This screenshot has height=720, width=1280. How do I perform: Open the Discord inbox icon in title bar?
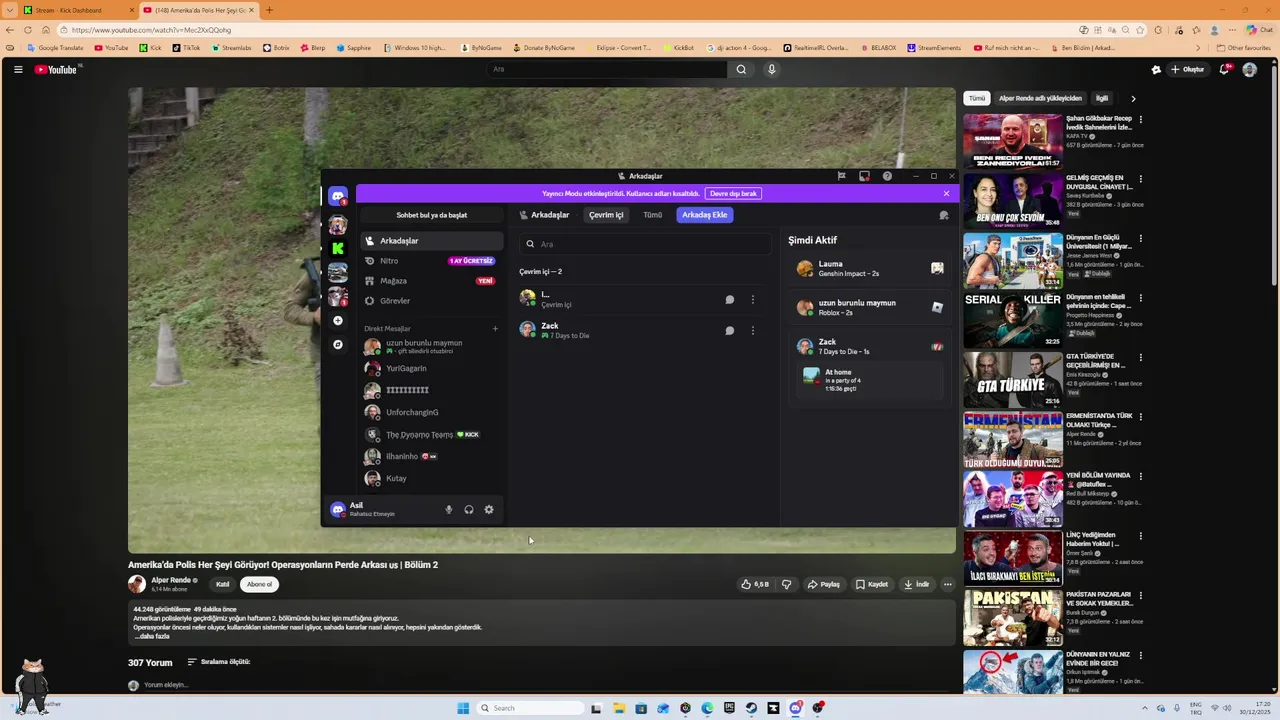pyautogui.click(x=865, y=176)
